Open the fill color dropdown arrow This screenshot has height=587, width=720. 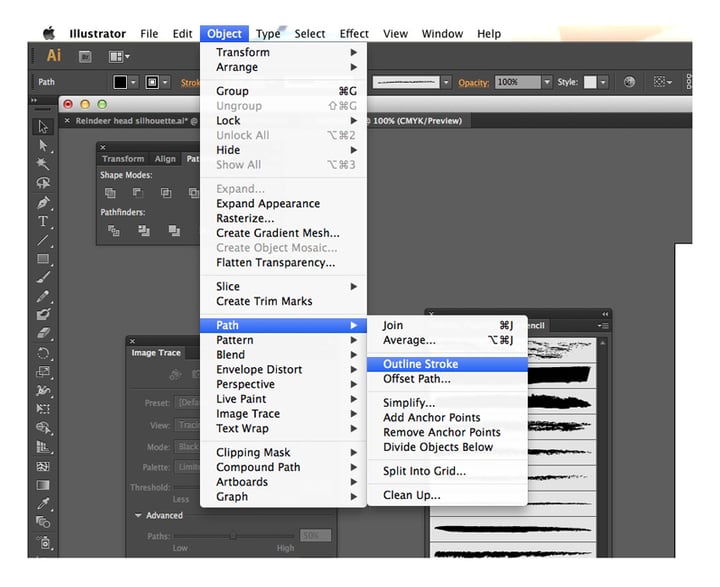click(x=133, y=82)
